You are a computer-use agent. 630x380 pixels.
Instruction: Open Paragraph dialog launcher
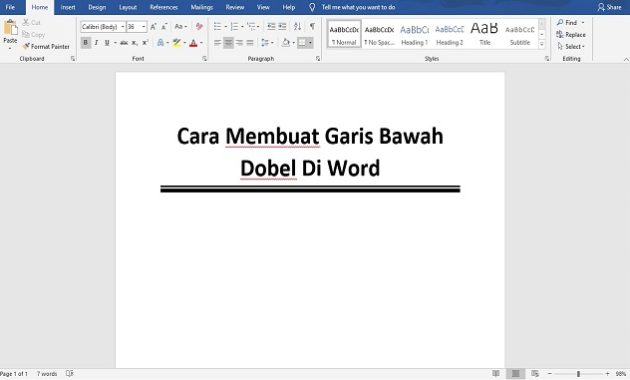click(318, 59)
